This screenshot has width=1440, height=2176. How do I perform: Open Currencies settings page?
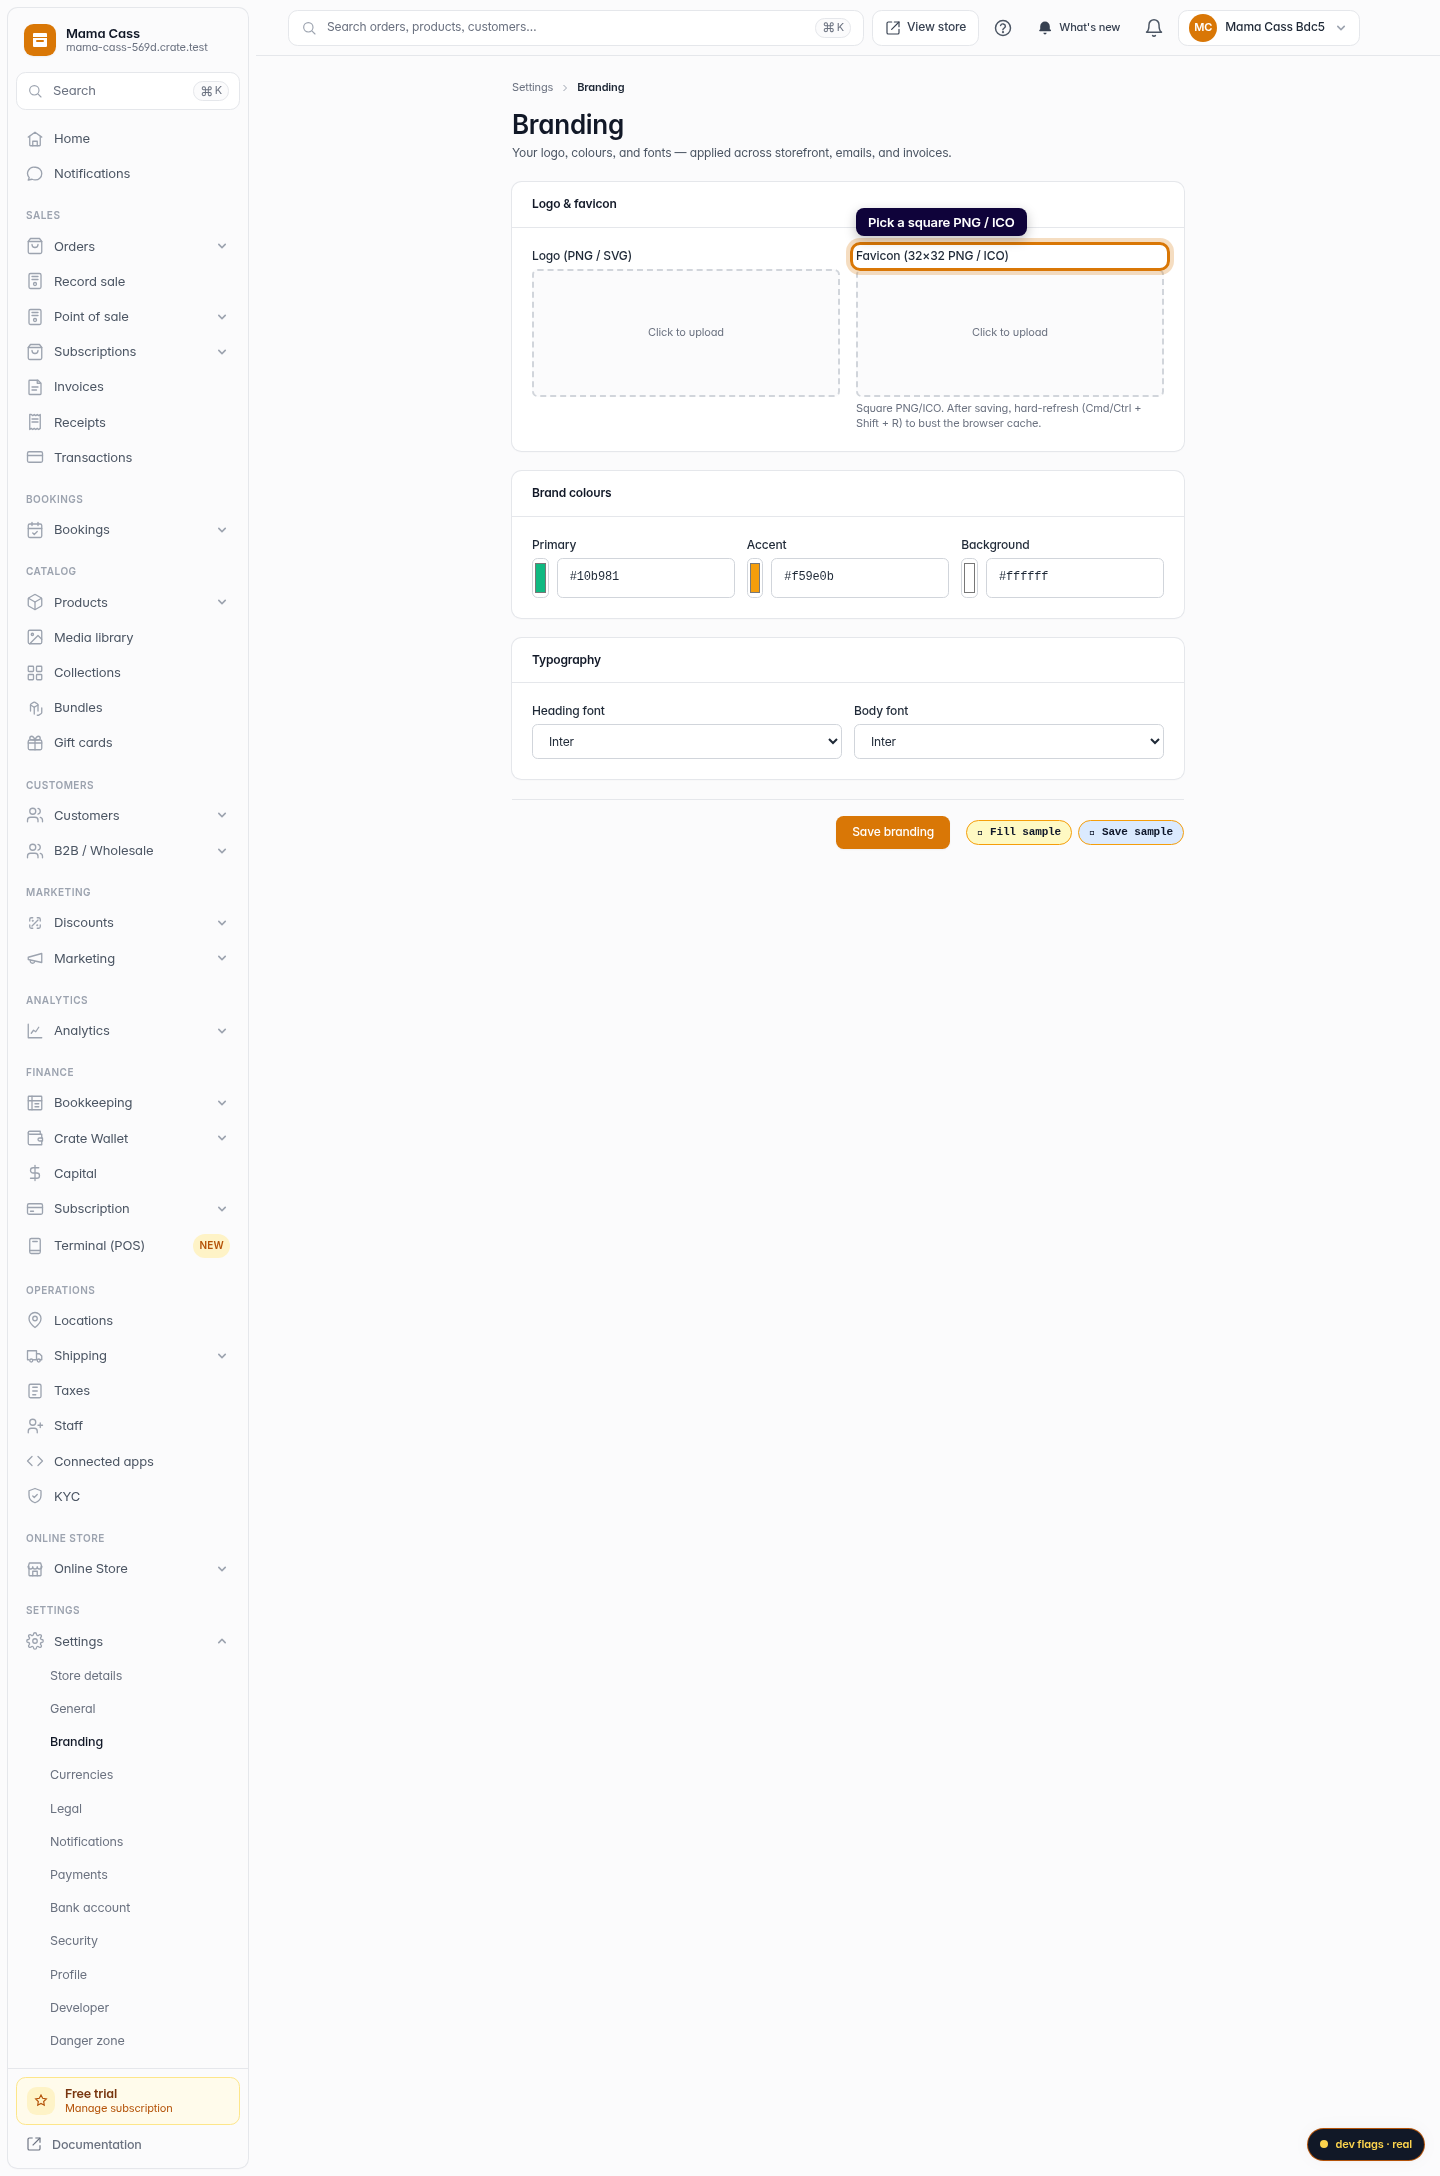tap(82, 1775)
